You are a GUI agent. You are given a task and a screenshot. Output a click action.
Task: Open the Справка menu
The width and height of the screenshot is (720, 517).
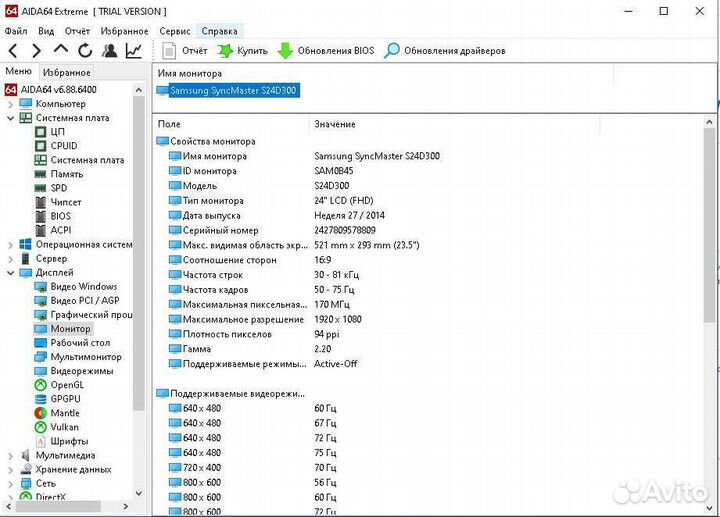click(219, 31)
